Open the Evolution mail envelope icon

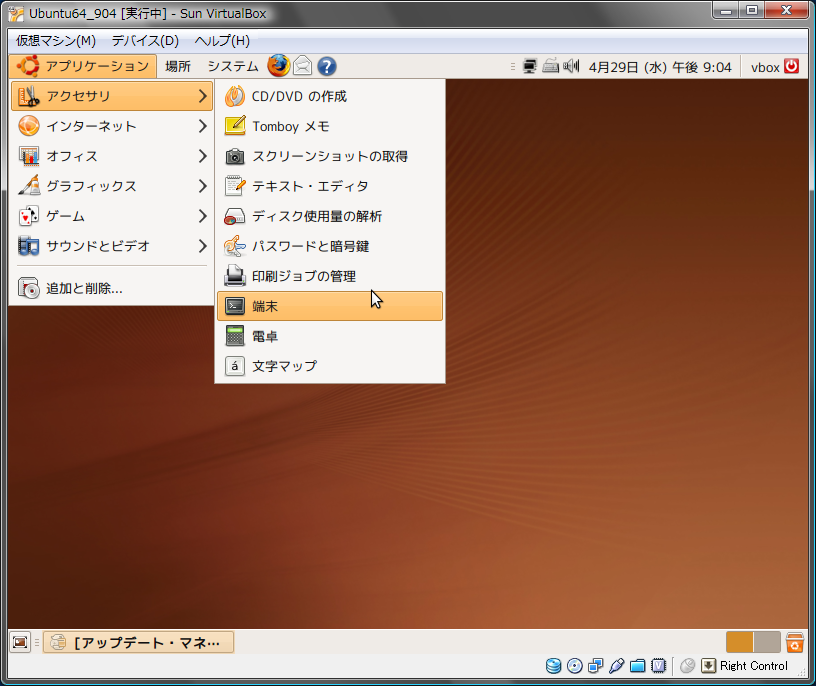pyautogui.click(x=302, y=66)
